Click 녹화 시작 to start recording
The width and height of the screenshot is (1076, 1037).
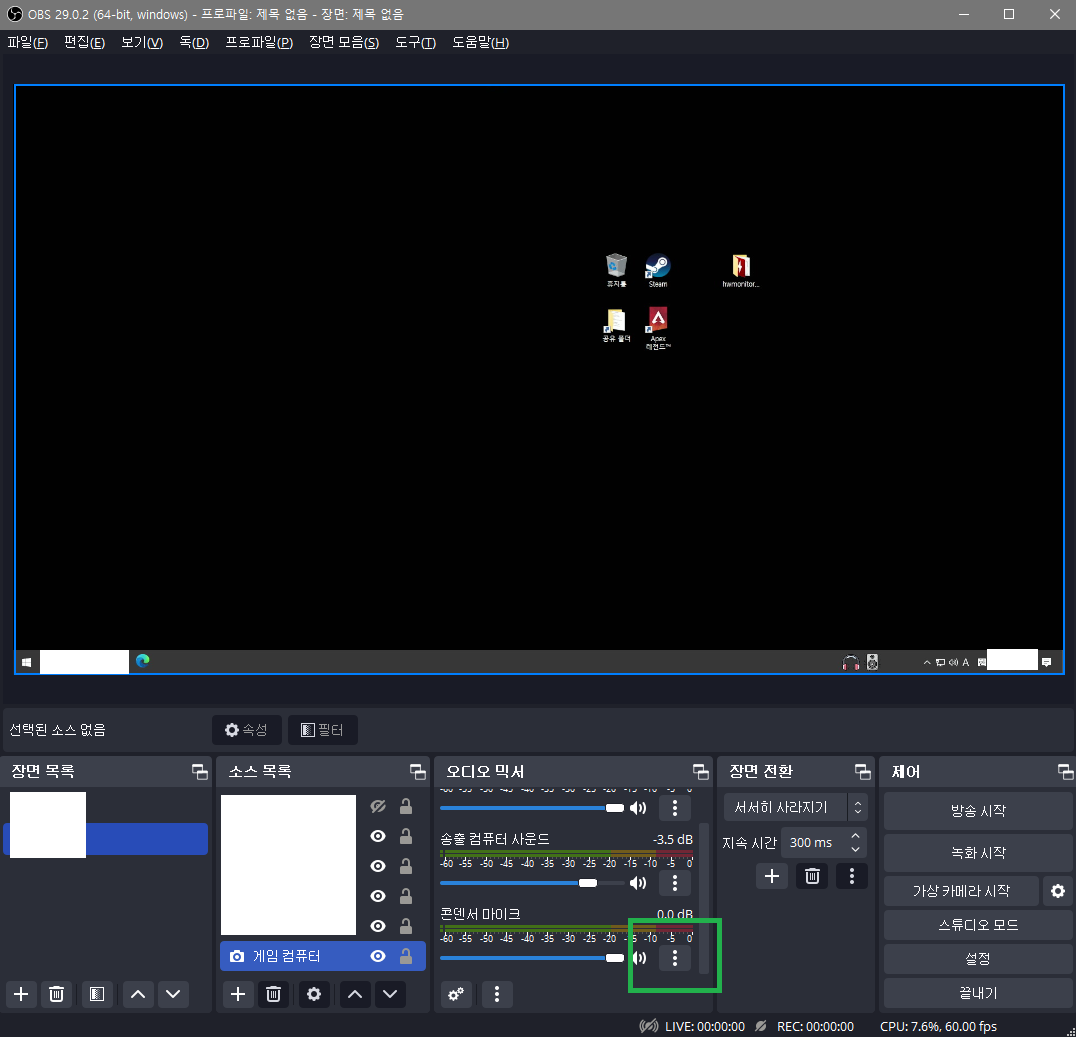point(978,853)
